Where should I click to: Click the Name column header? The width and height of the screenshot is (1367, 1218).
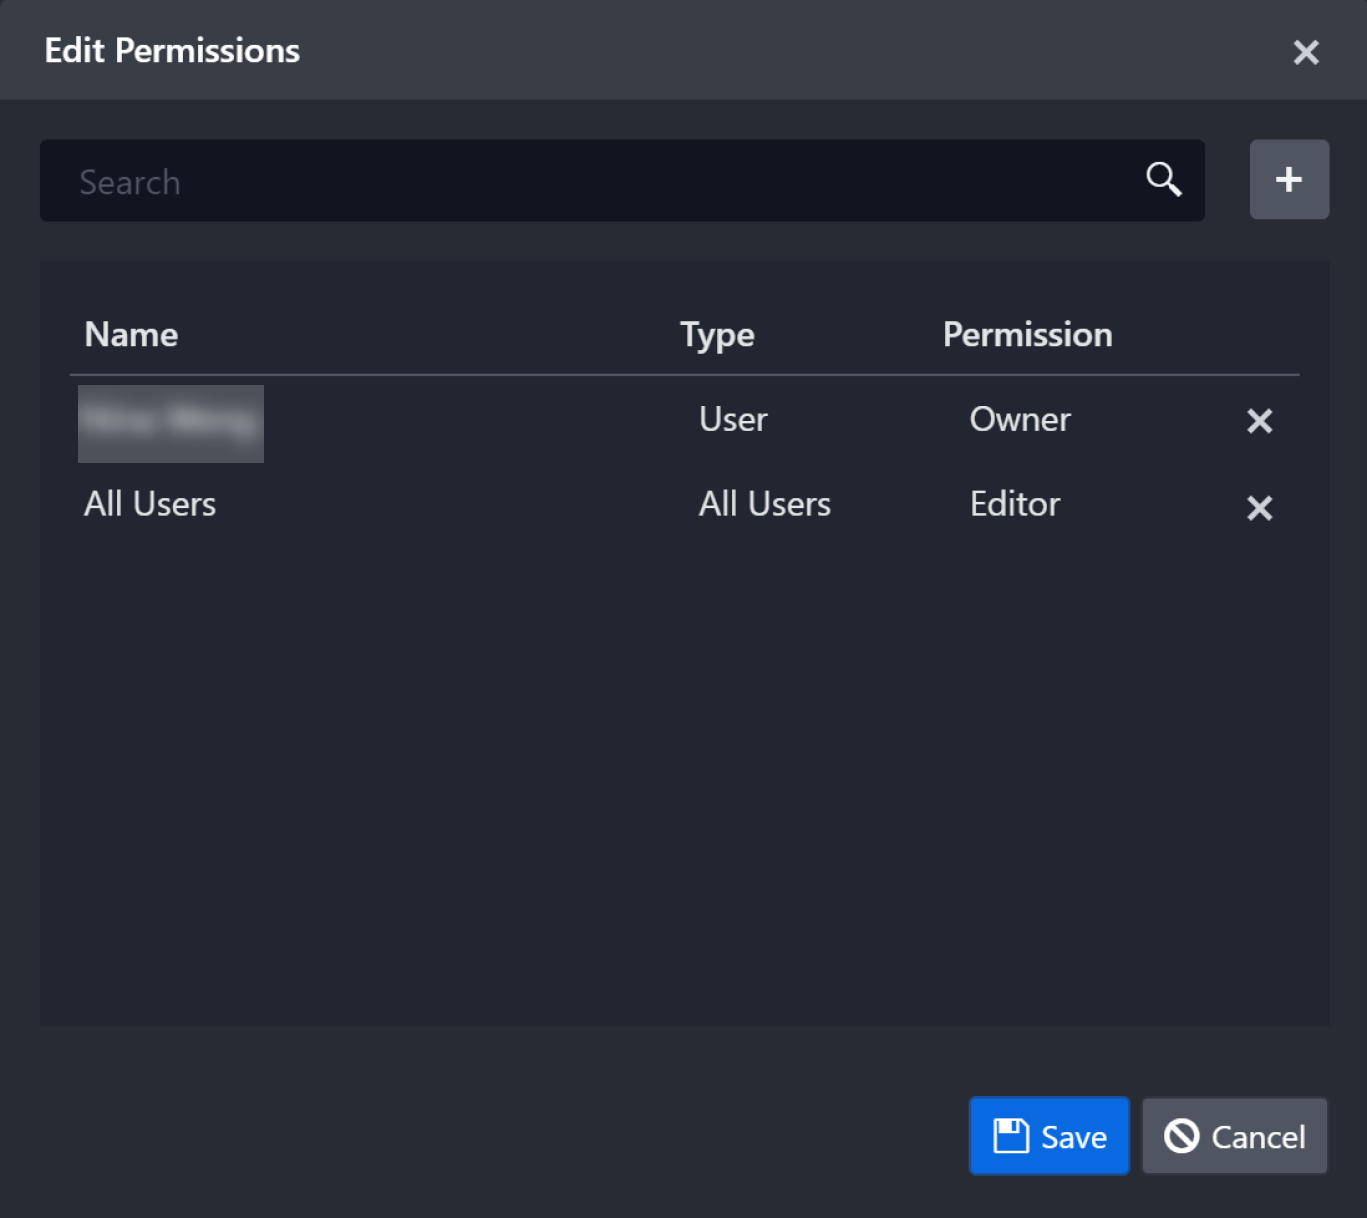(131, 335)
